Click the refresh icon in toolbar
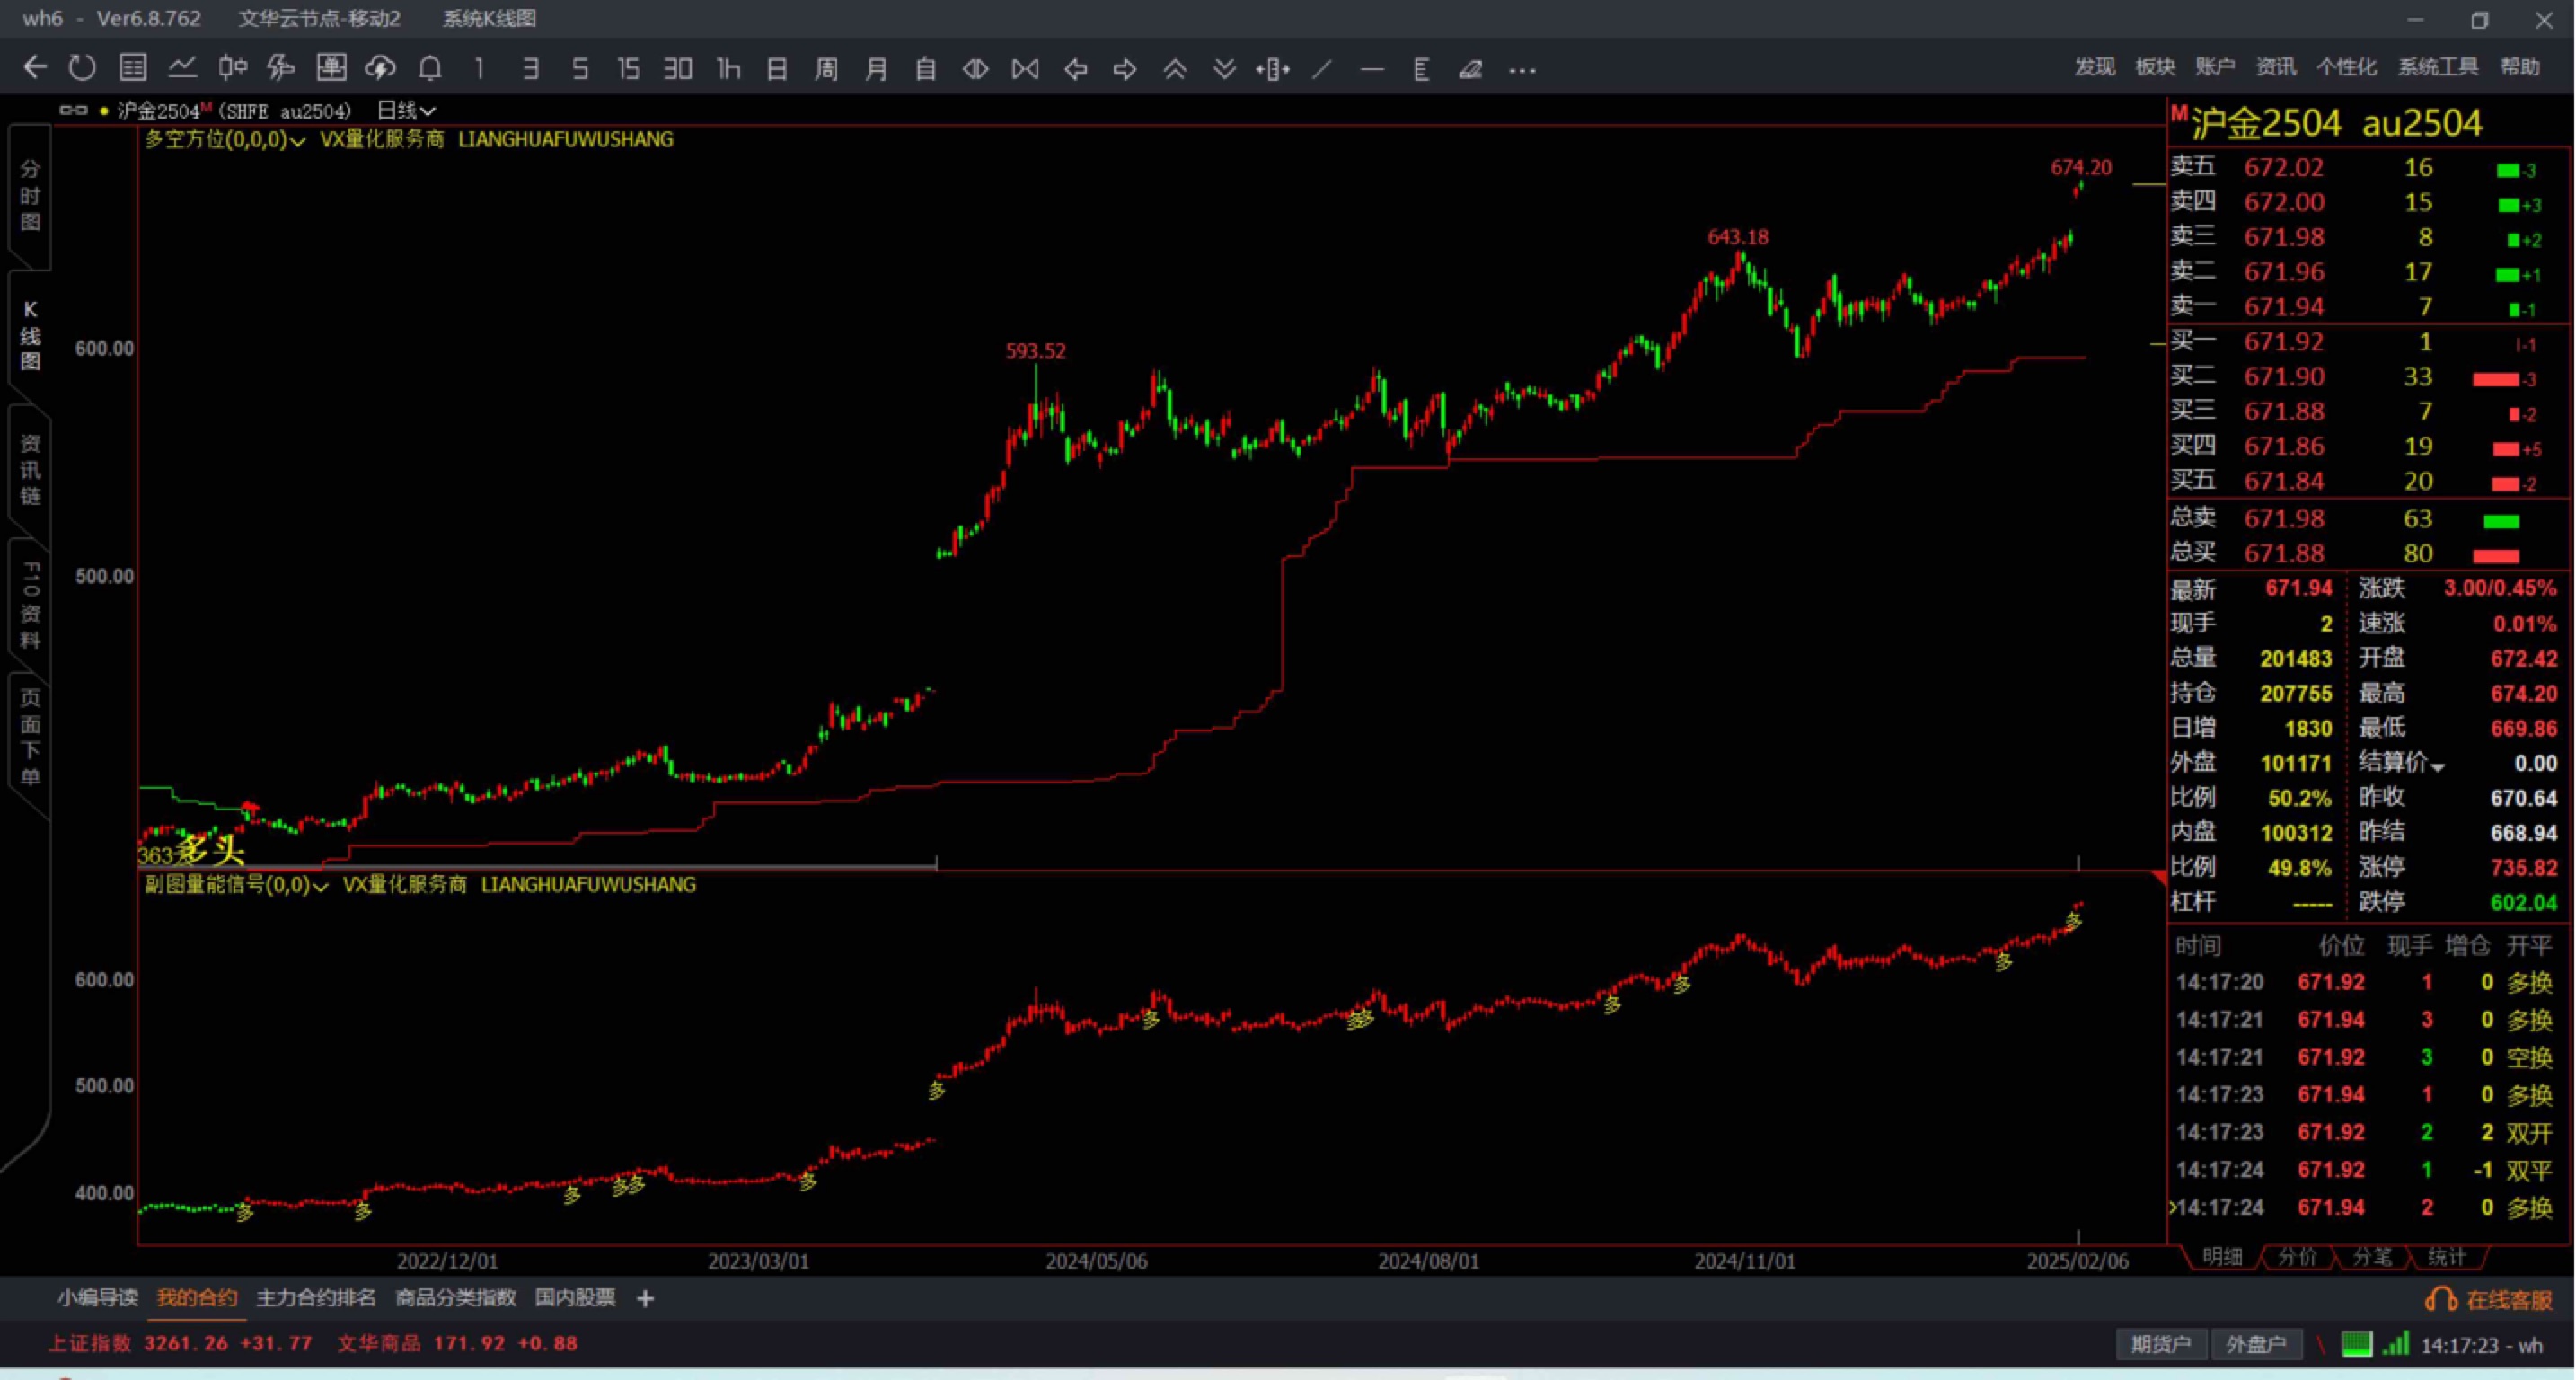This screenshot has width=2576, height=1380. [82, 68]
